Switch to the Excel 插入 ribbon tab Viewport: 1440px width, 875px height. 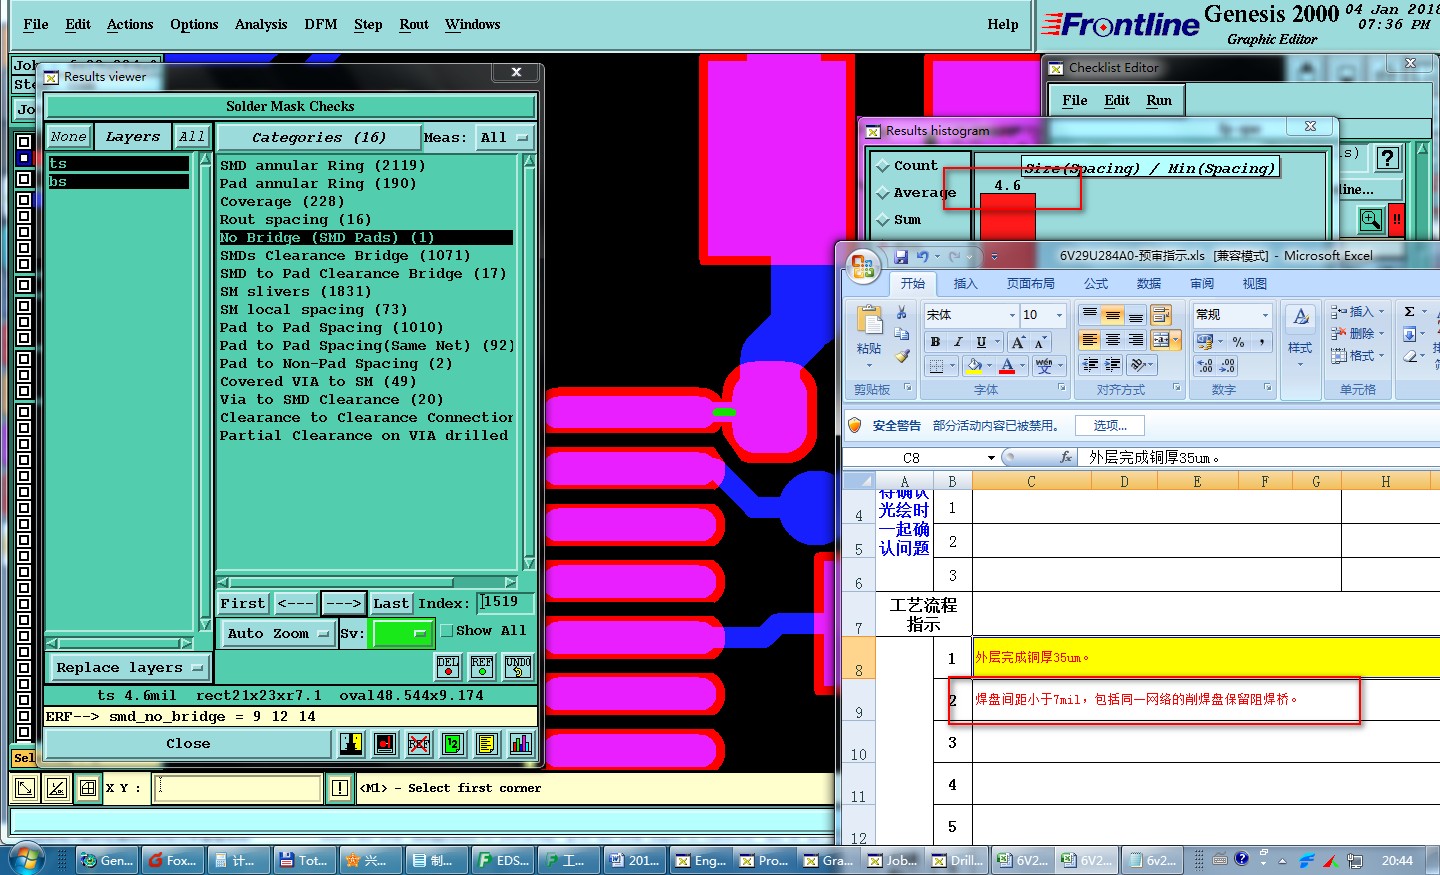point(965,284)
